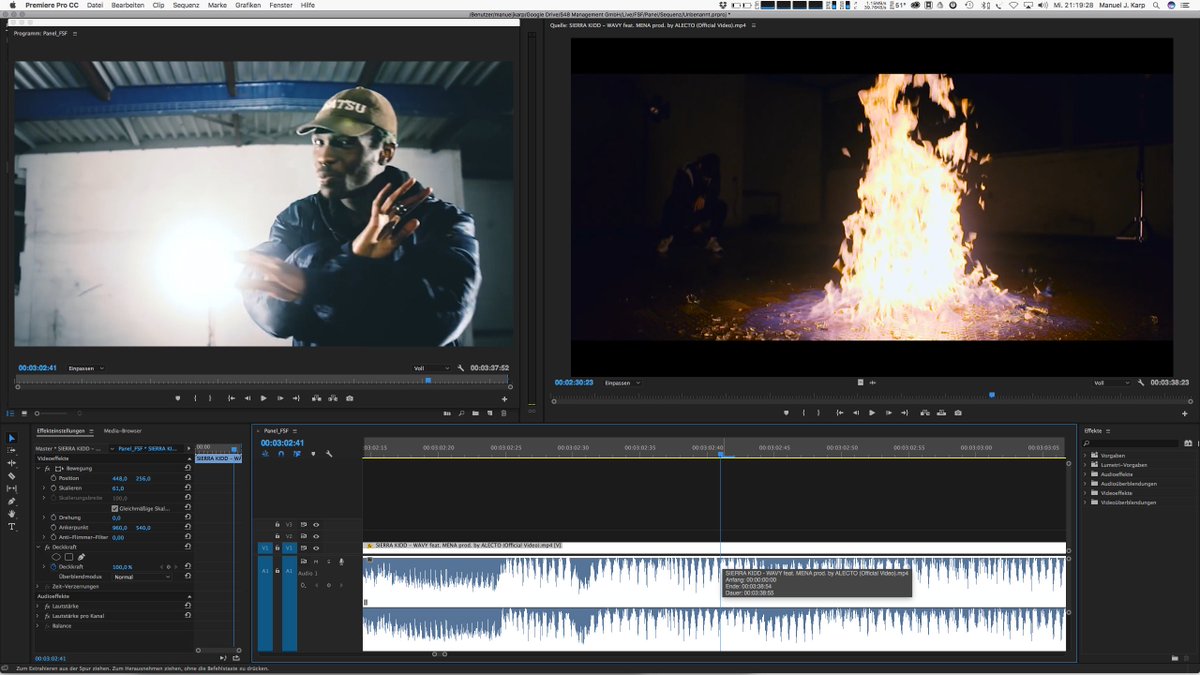The image size is (1200, 675).
Task: Click timeline timecode 00:03:02:41
Action: [x=283, y=443]
